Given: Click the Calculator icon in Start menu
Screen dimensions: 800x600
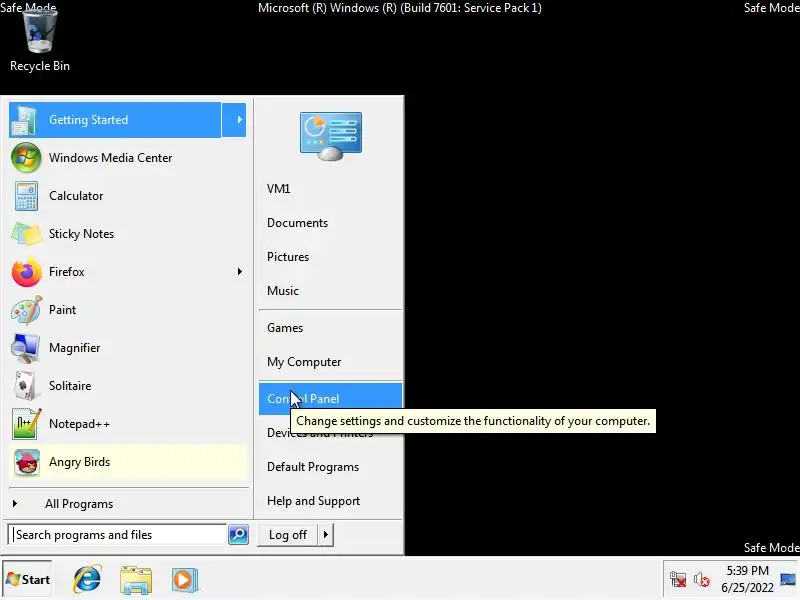Looking at the screenshot, I should 26,196.
